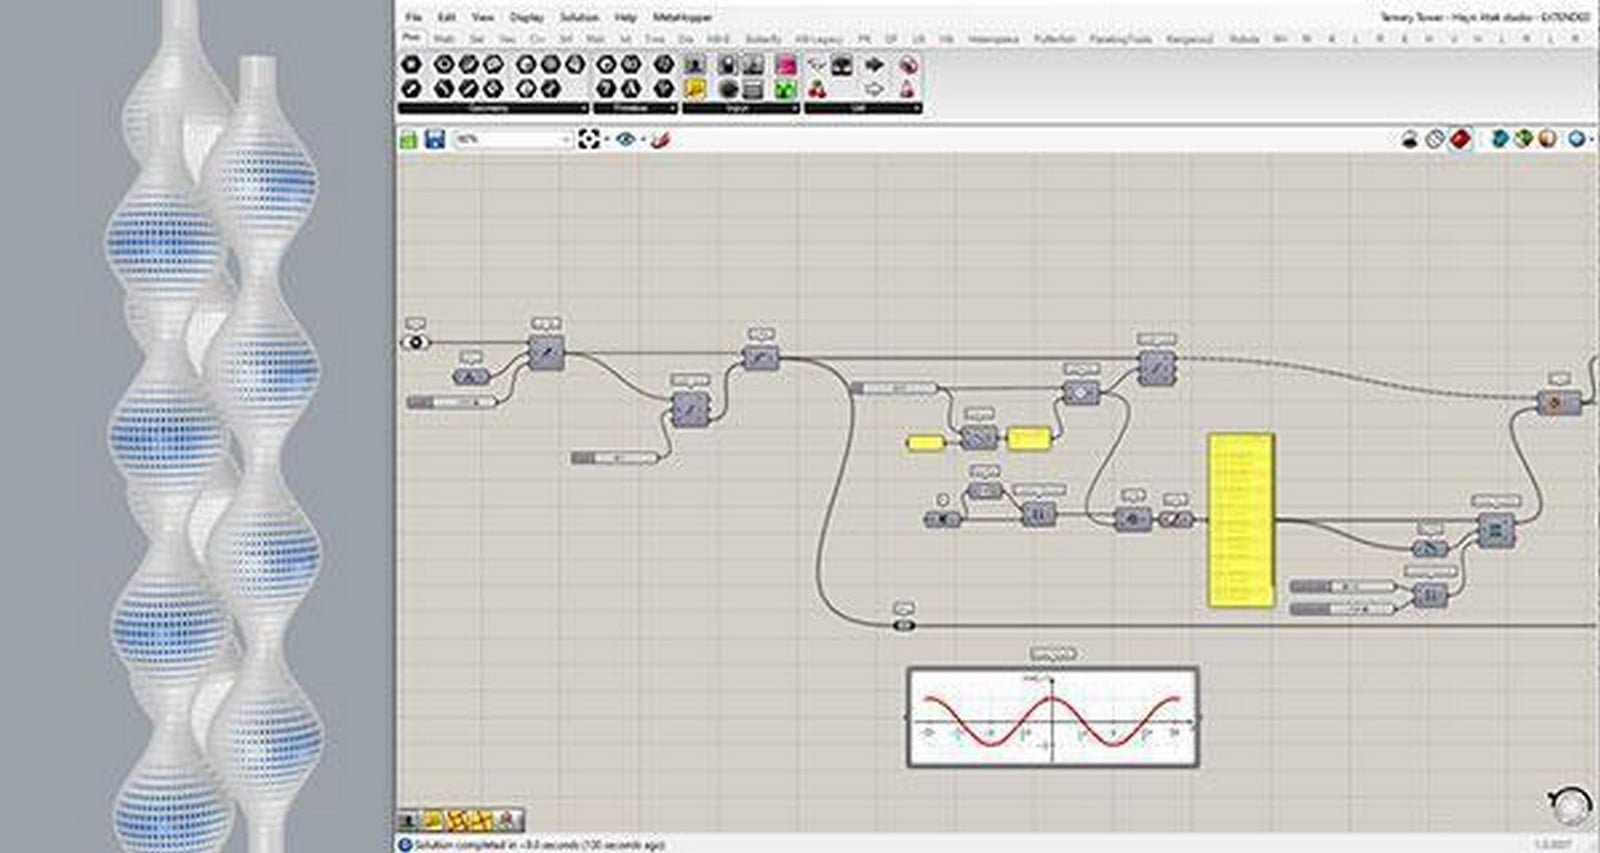The width and height of the screenshot is (1600, 853).
Task: Click the Vector parameter icon below Point
Action: (x=411, y=89)
